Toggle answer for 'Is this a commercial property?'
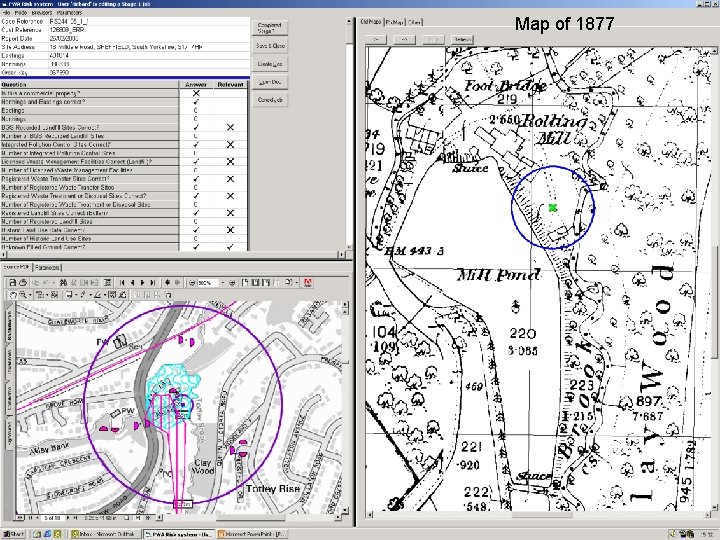720x540 pixels. pos(197,93)
